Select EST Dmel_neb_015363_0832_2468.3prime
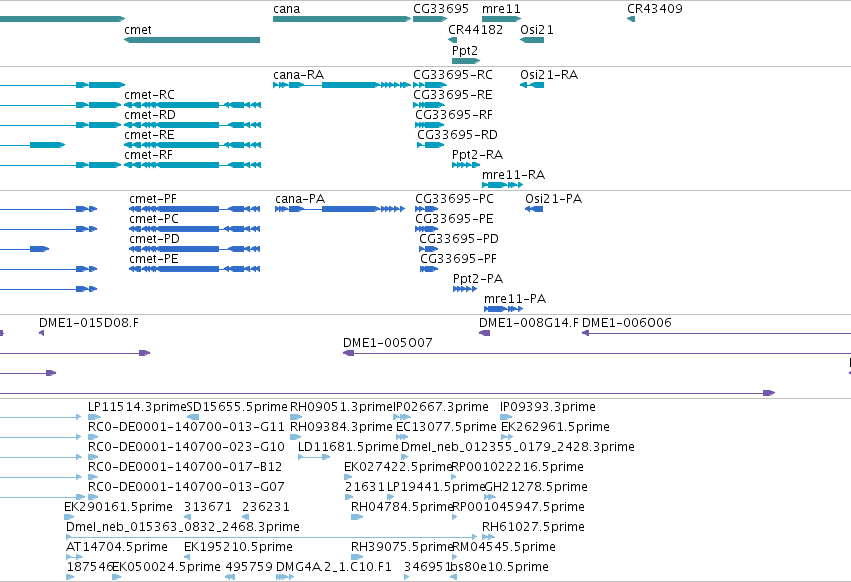 click(182, 527)
